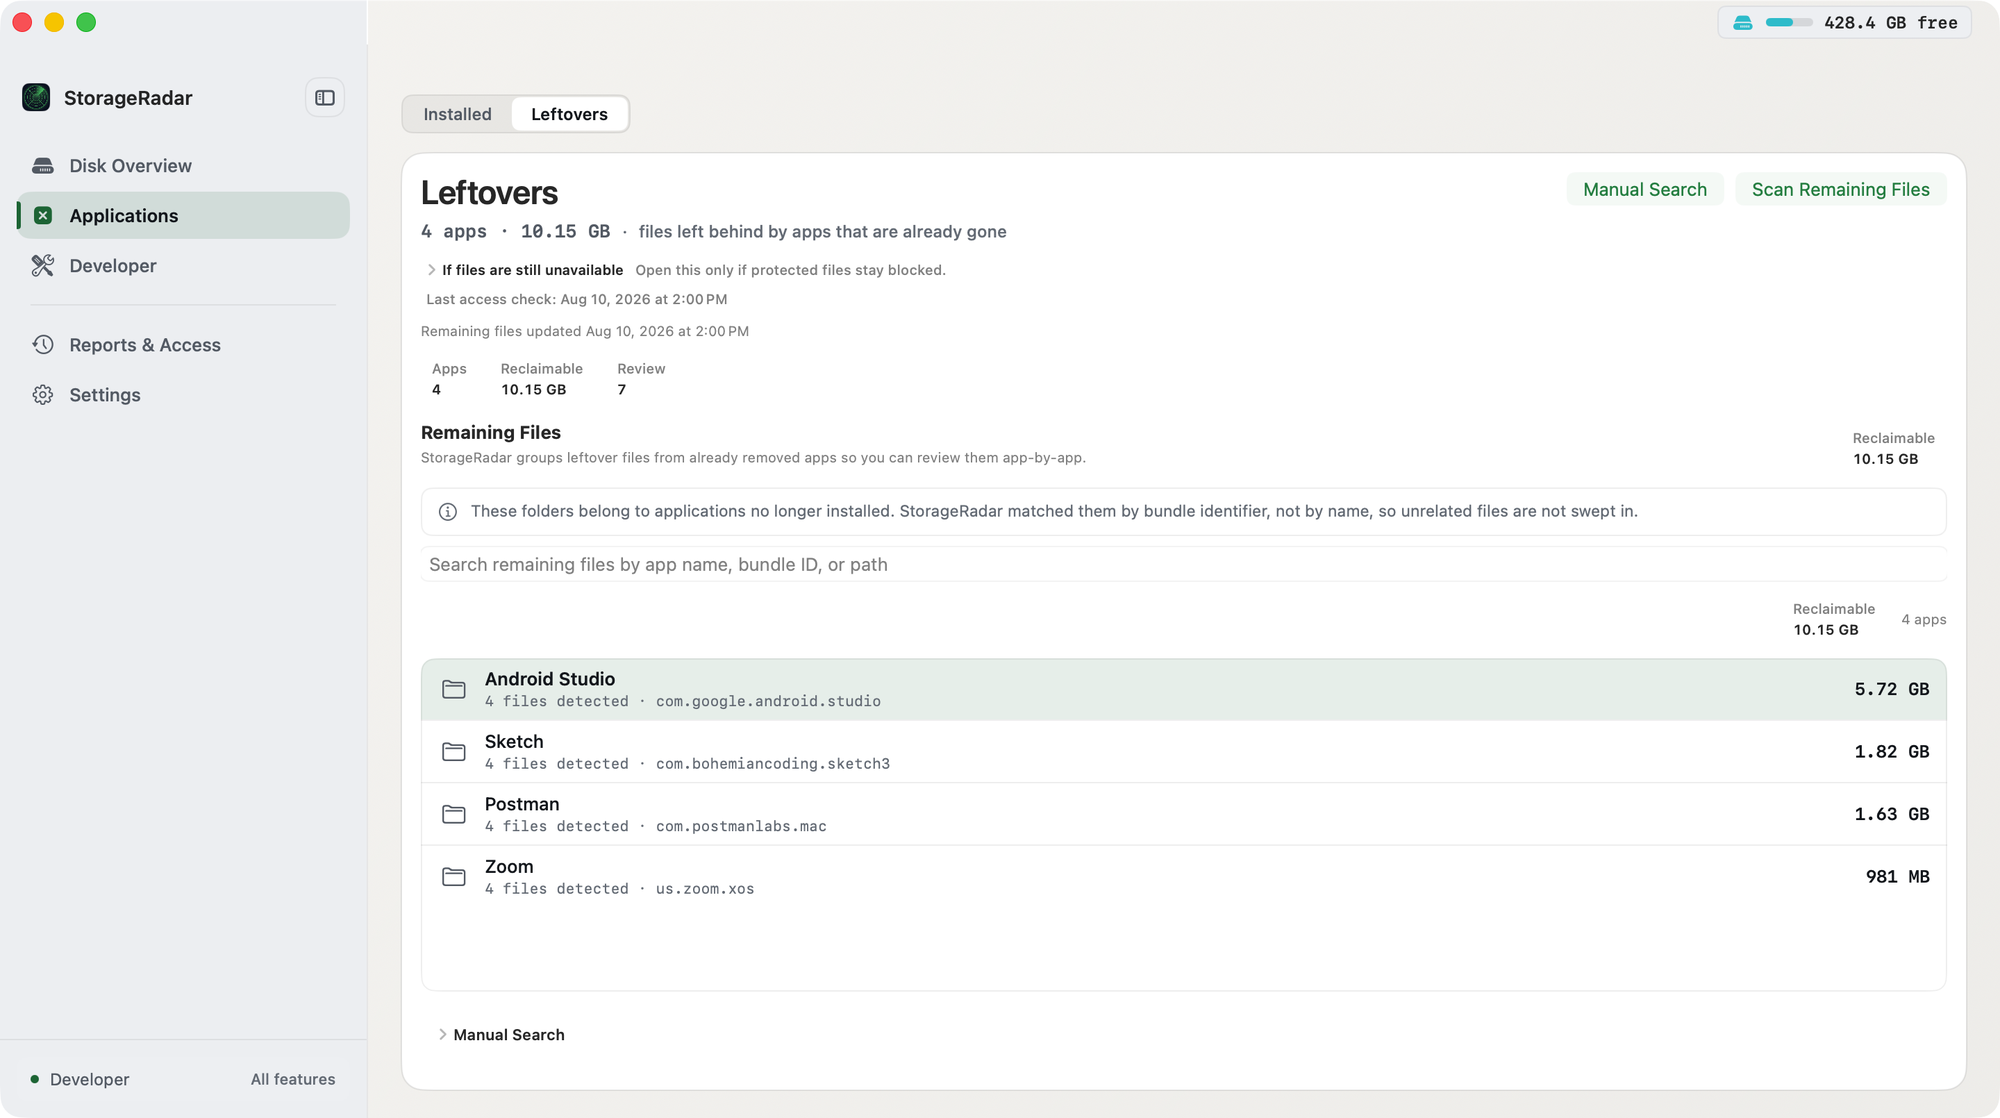Click the Disk Overview drive icon

[x=43, y=166]
